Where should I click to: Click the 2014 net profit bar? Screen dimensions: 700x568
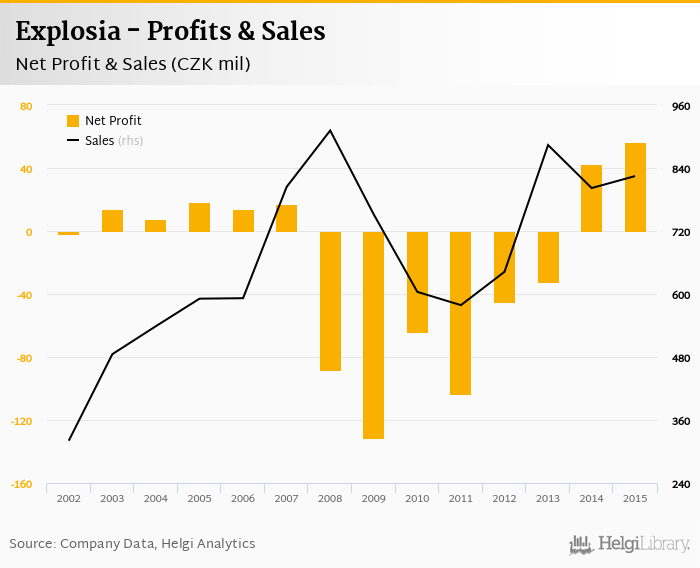592,199
